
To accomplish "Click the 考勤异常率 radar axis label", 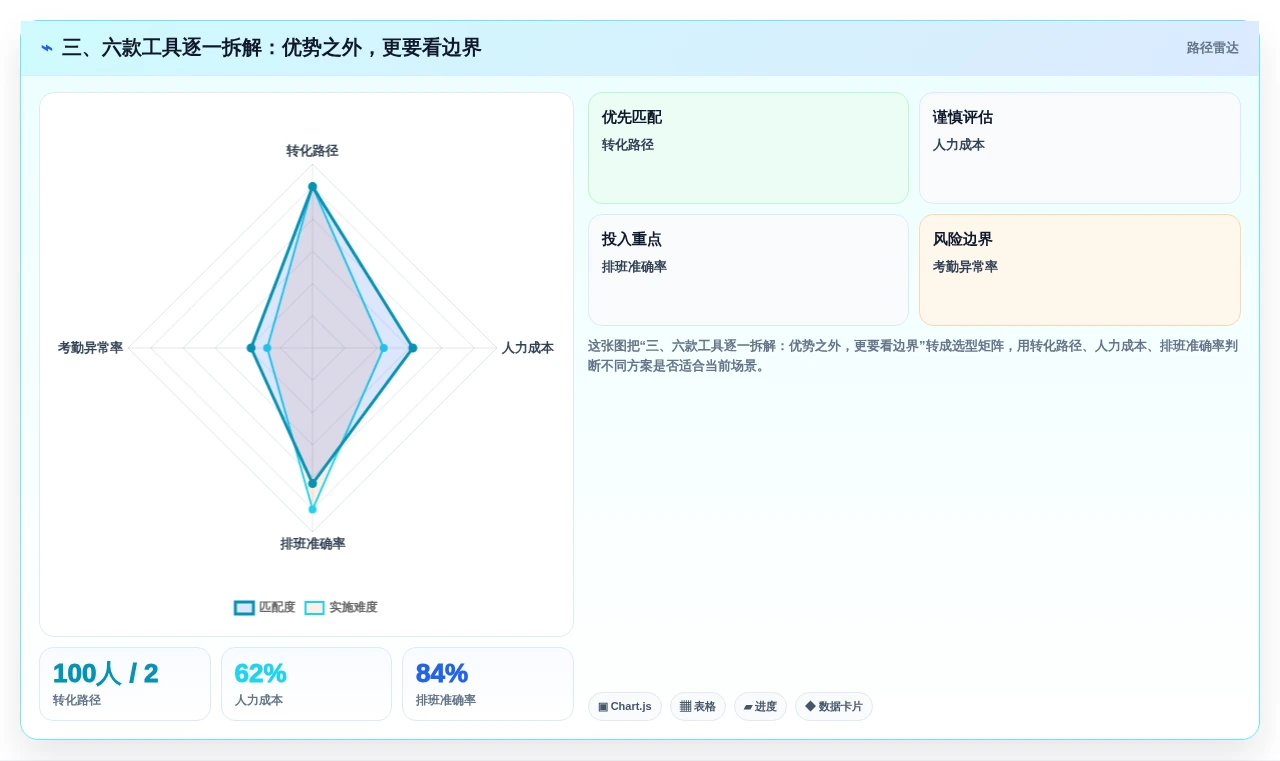I will 90,348.
